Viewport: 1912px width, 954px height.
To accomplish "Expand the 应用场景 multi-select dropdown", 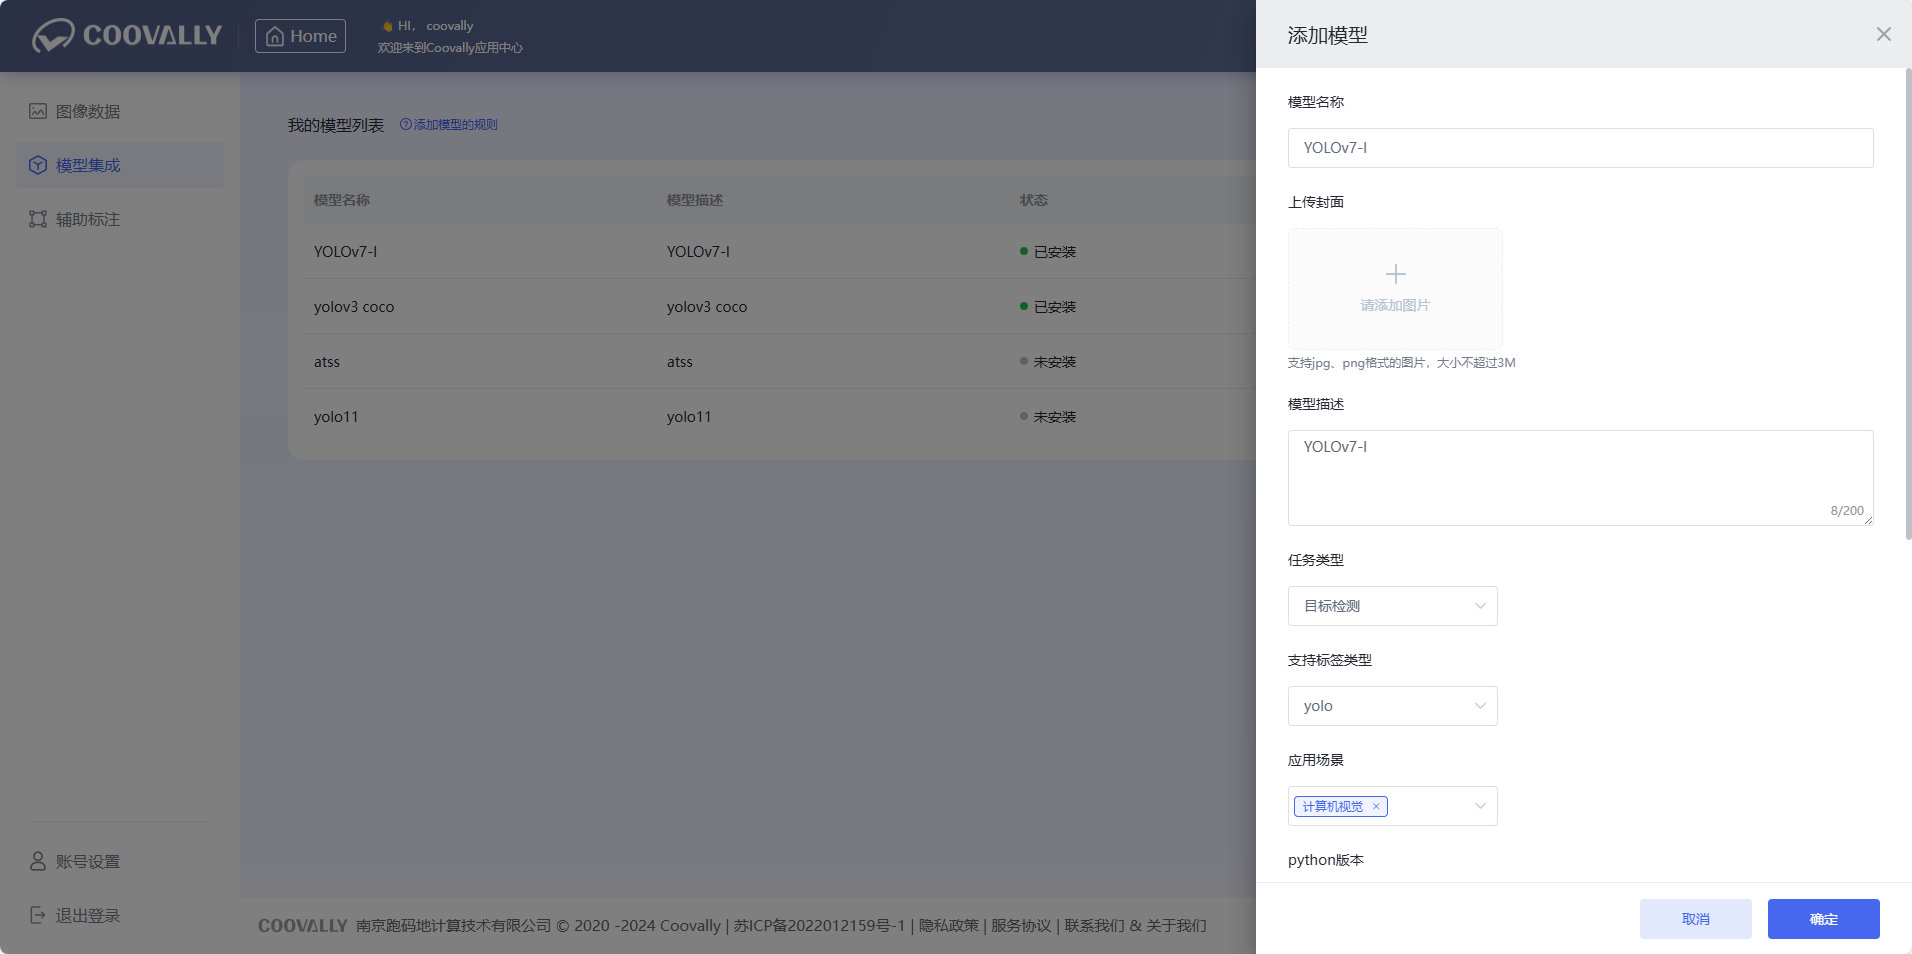I will [1480, 806].
